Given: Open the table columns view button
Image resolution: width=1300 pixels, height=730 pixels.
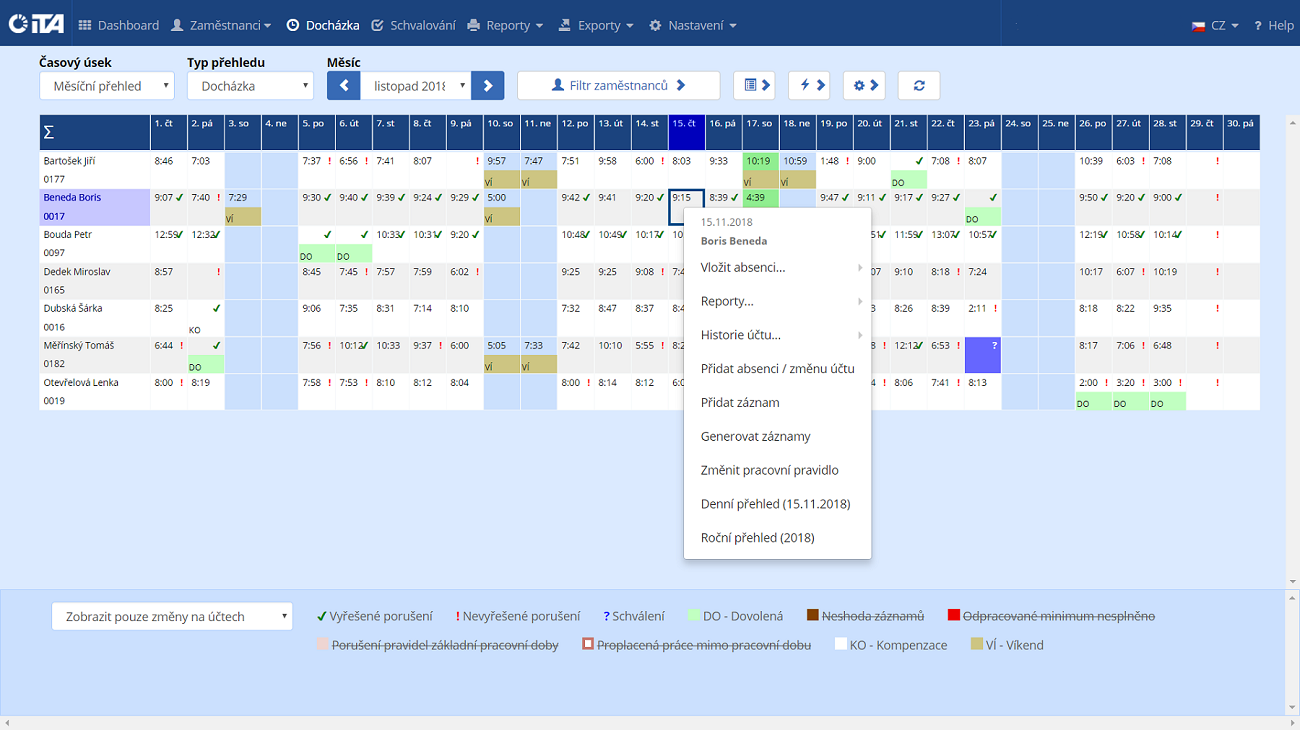Looking at the screenshot, I should (754, 86).
